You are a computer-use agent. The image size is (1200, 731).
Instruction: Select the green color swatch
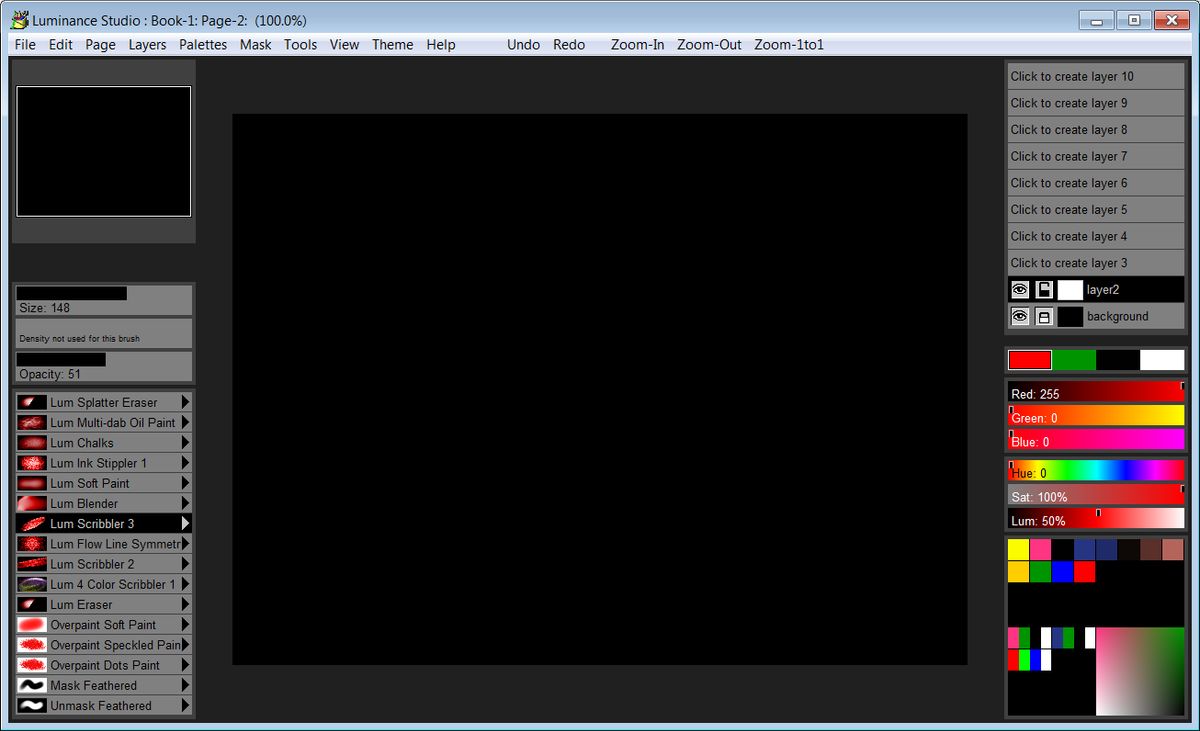(1074, 360)
